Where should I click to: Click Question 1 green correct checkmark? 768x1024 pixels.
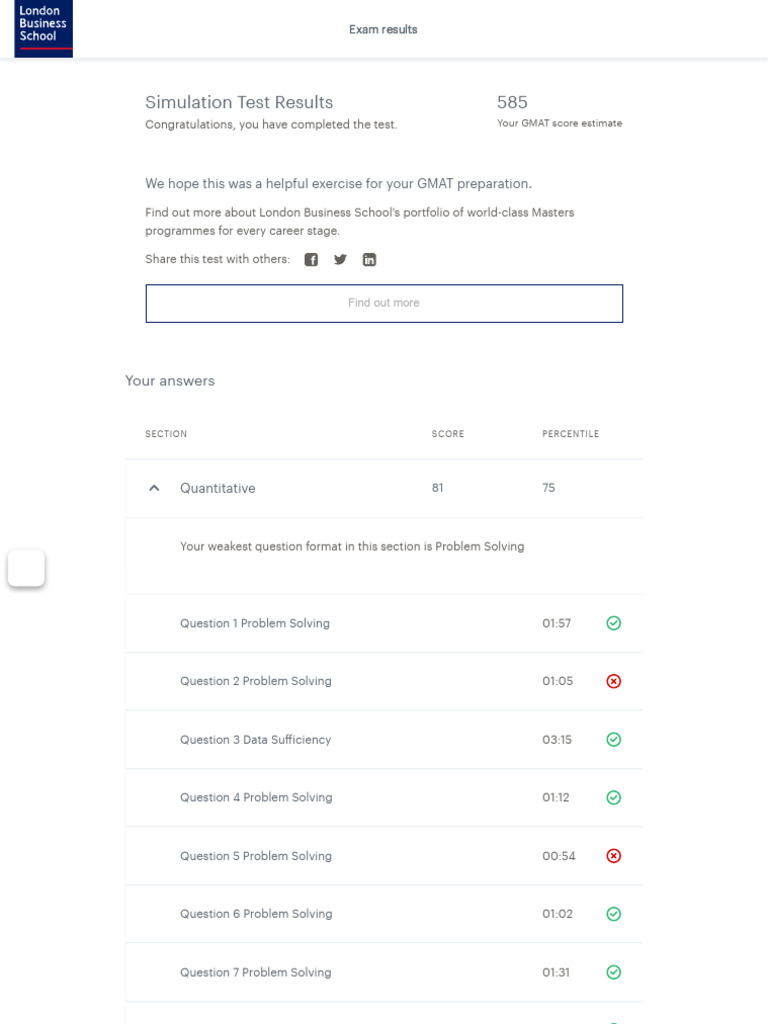point(614,623)
